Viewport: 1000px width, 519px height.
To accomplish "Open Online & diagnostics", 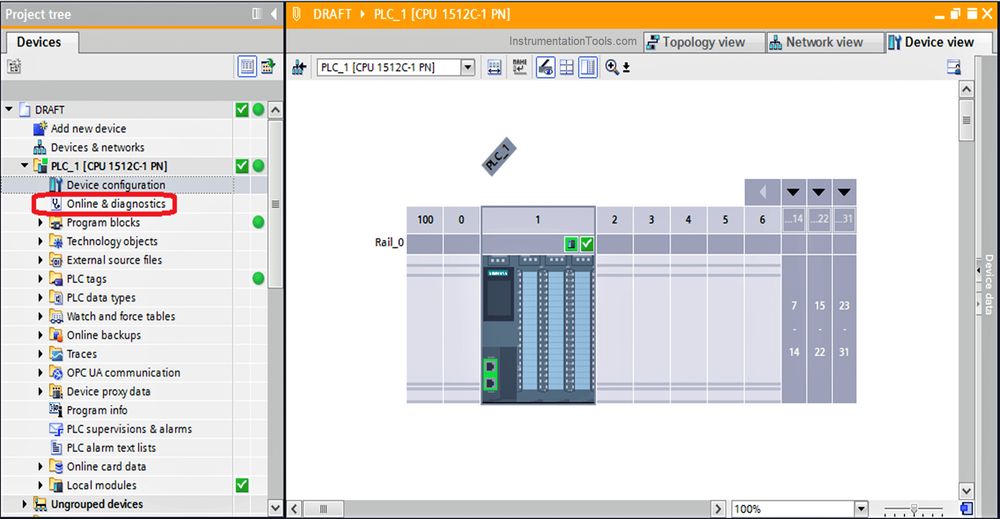I will pos(116,204).
